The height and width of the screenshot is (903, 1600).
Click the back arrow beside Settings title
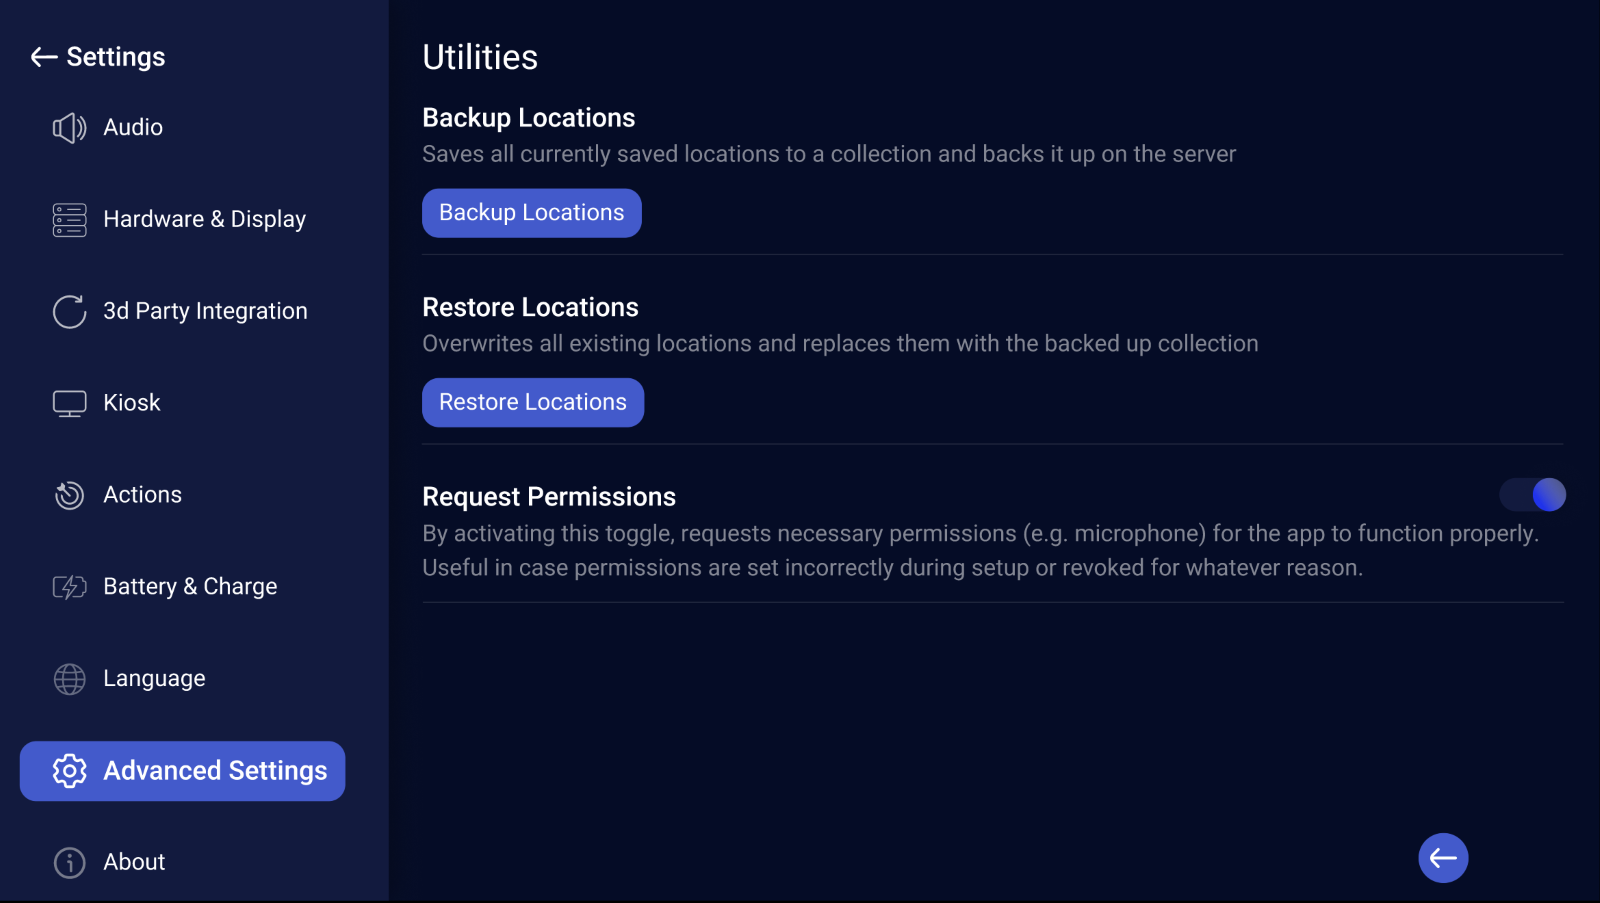(x=43, y=57)
